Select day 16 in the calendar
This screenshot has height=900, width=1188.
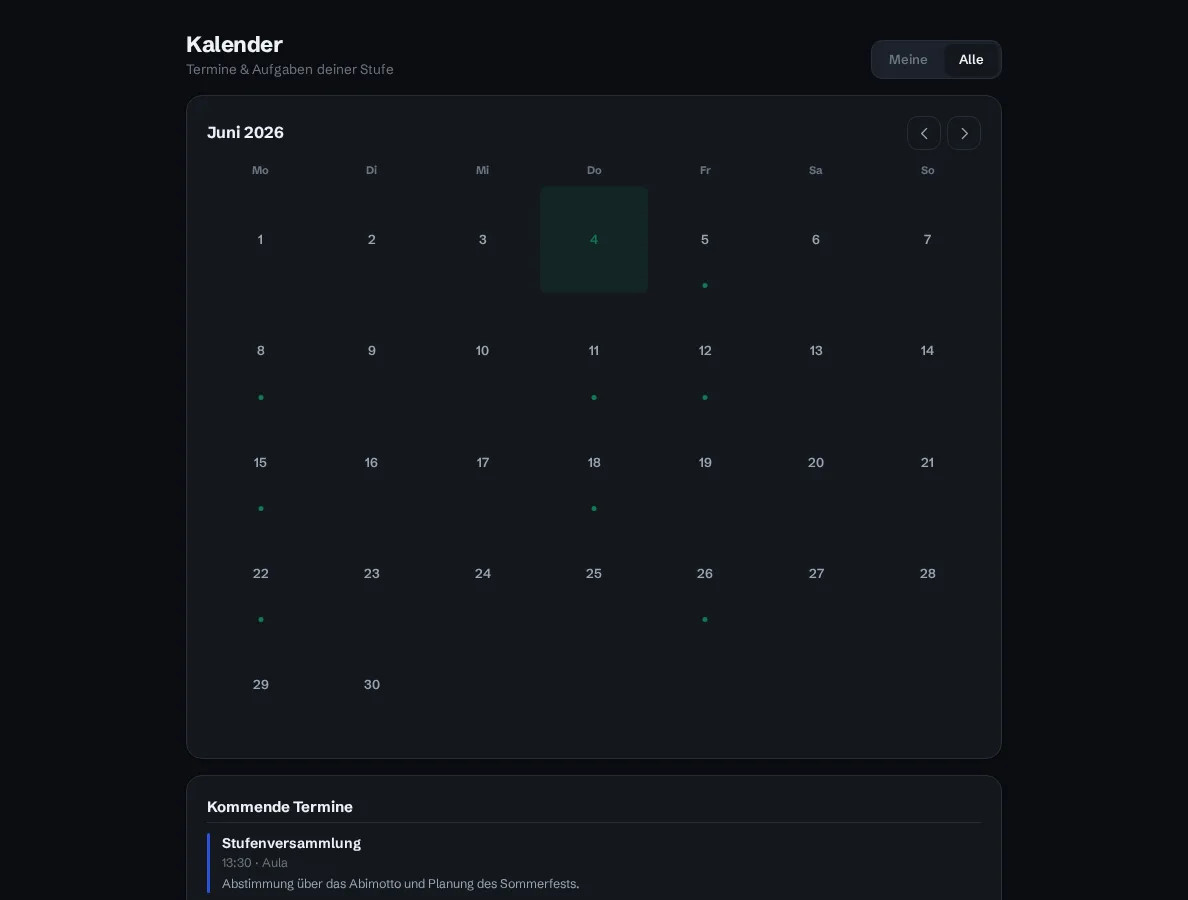(x=371, y=462)
